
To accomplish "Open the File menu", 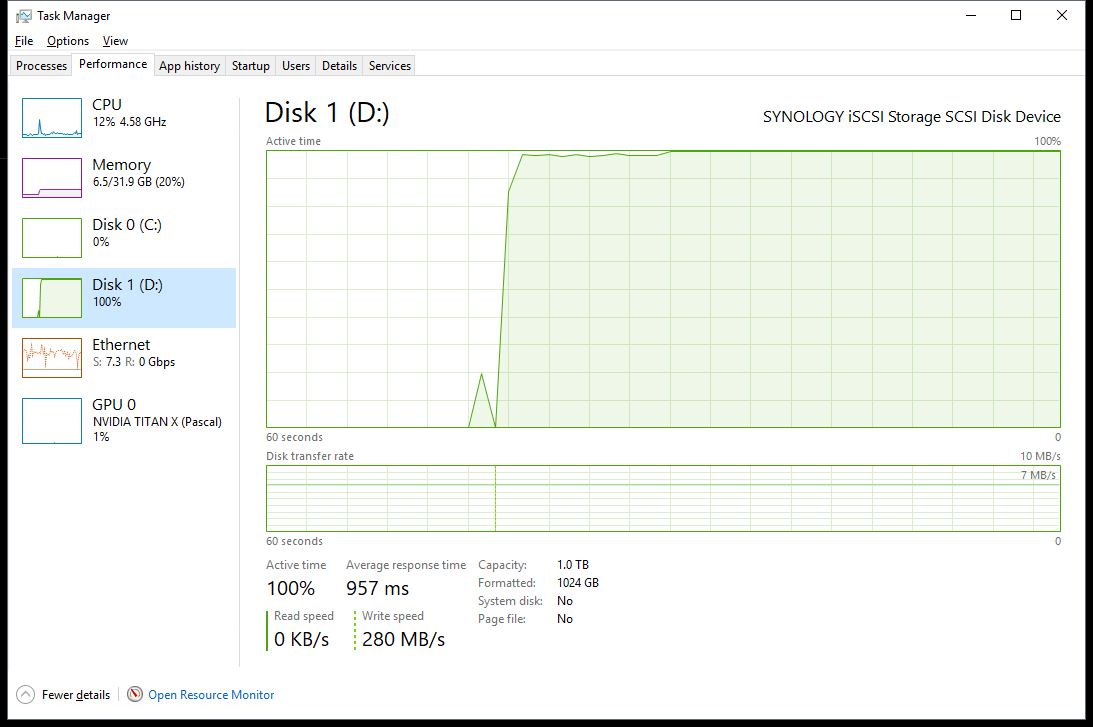I will click(x=24, y=41).
